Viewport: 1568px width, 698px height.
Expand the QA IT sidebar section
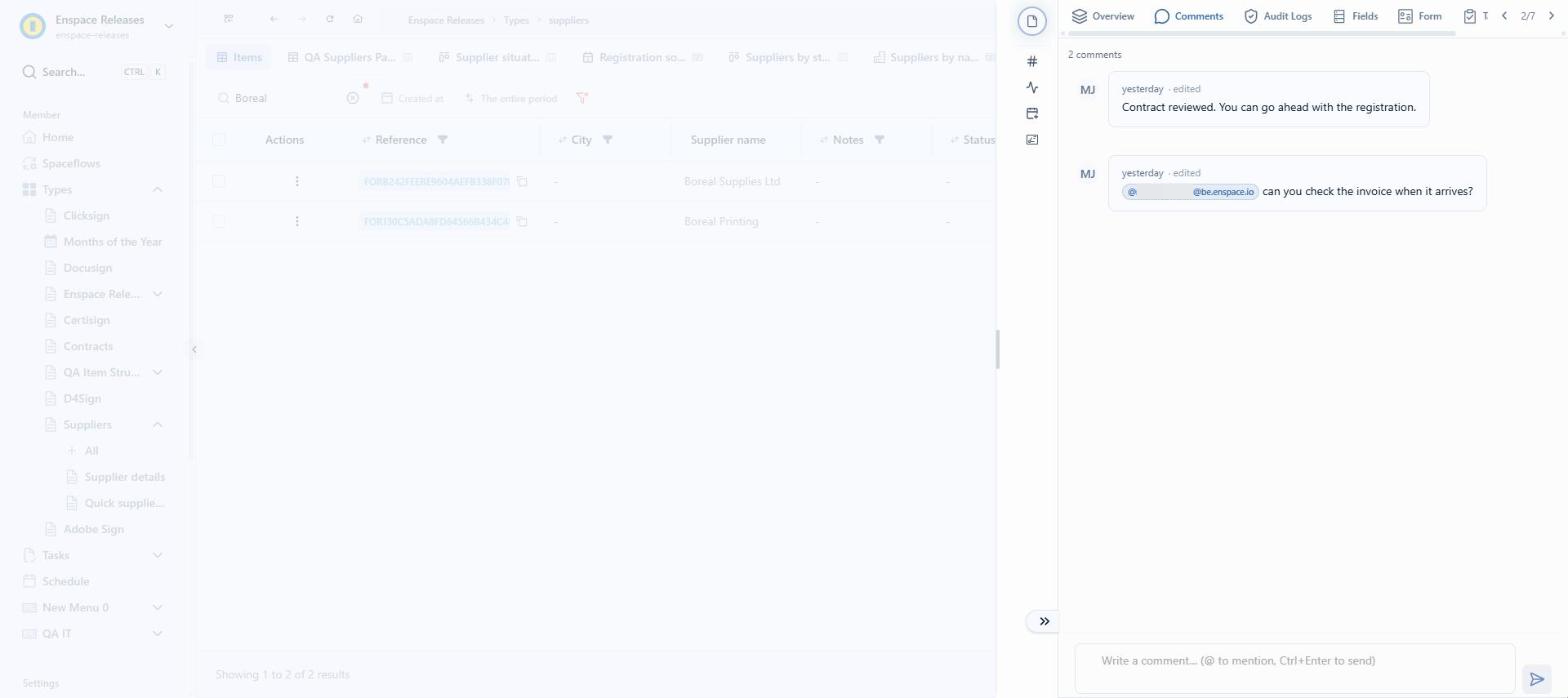pyautogui.click(x=157, y=633)
